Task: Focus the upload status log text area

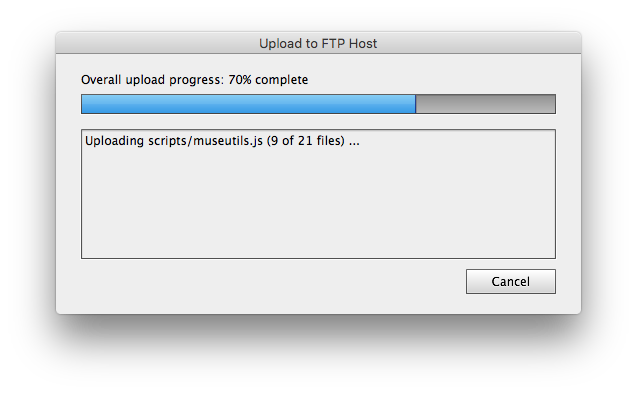Action: pos(318,194)
